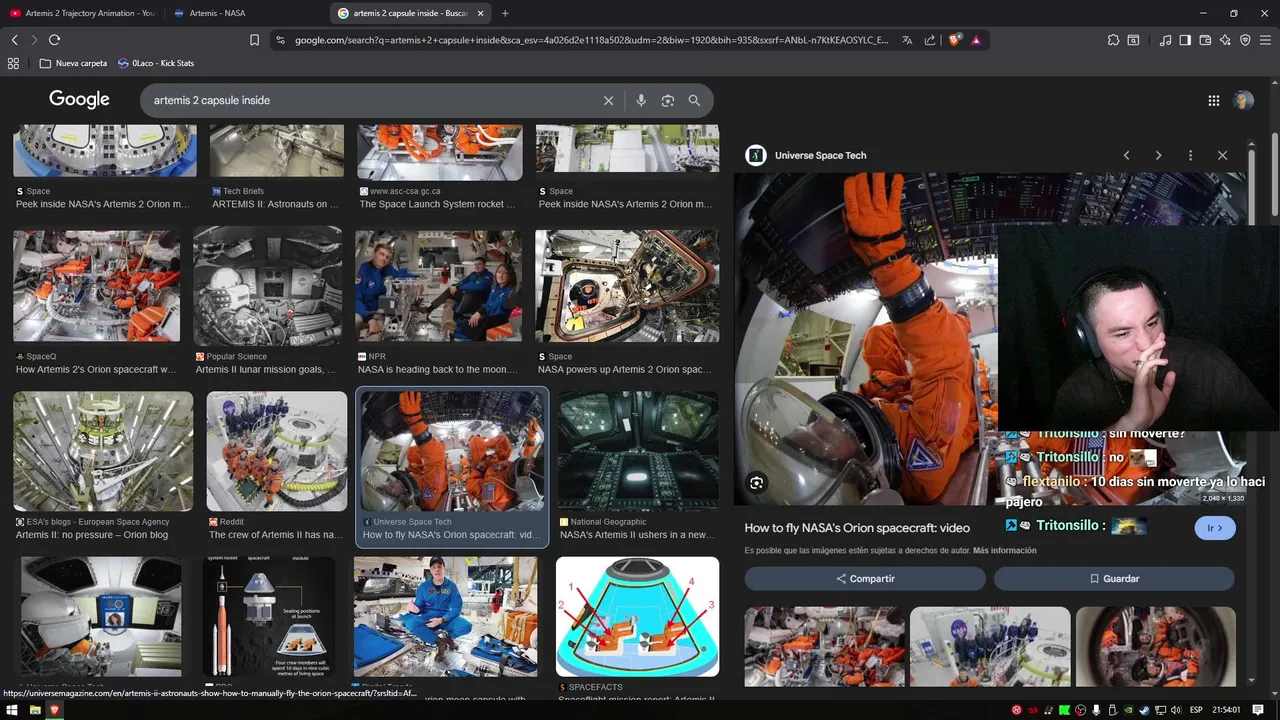Show next image in preview panel
This screenshot has width=1280, height=720.
[x=1158, y=155]
